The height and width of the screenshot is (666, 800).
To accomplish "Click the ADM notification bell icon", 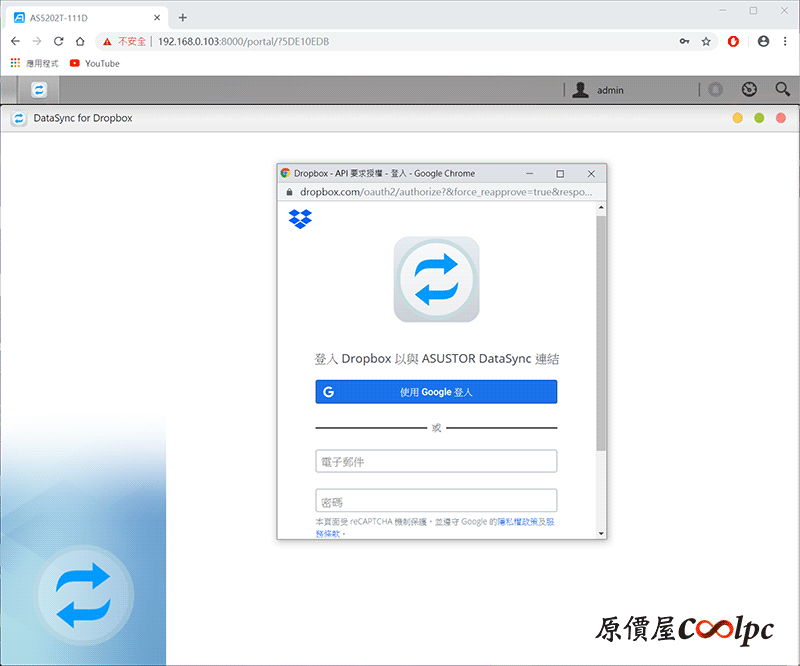I will tap(715, 90).
